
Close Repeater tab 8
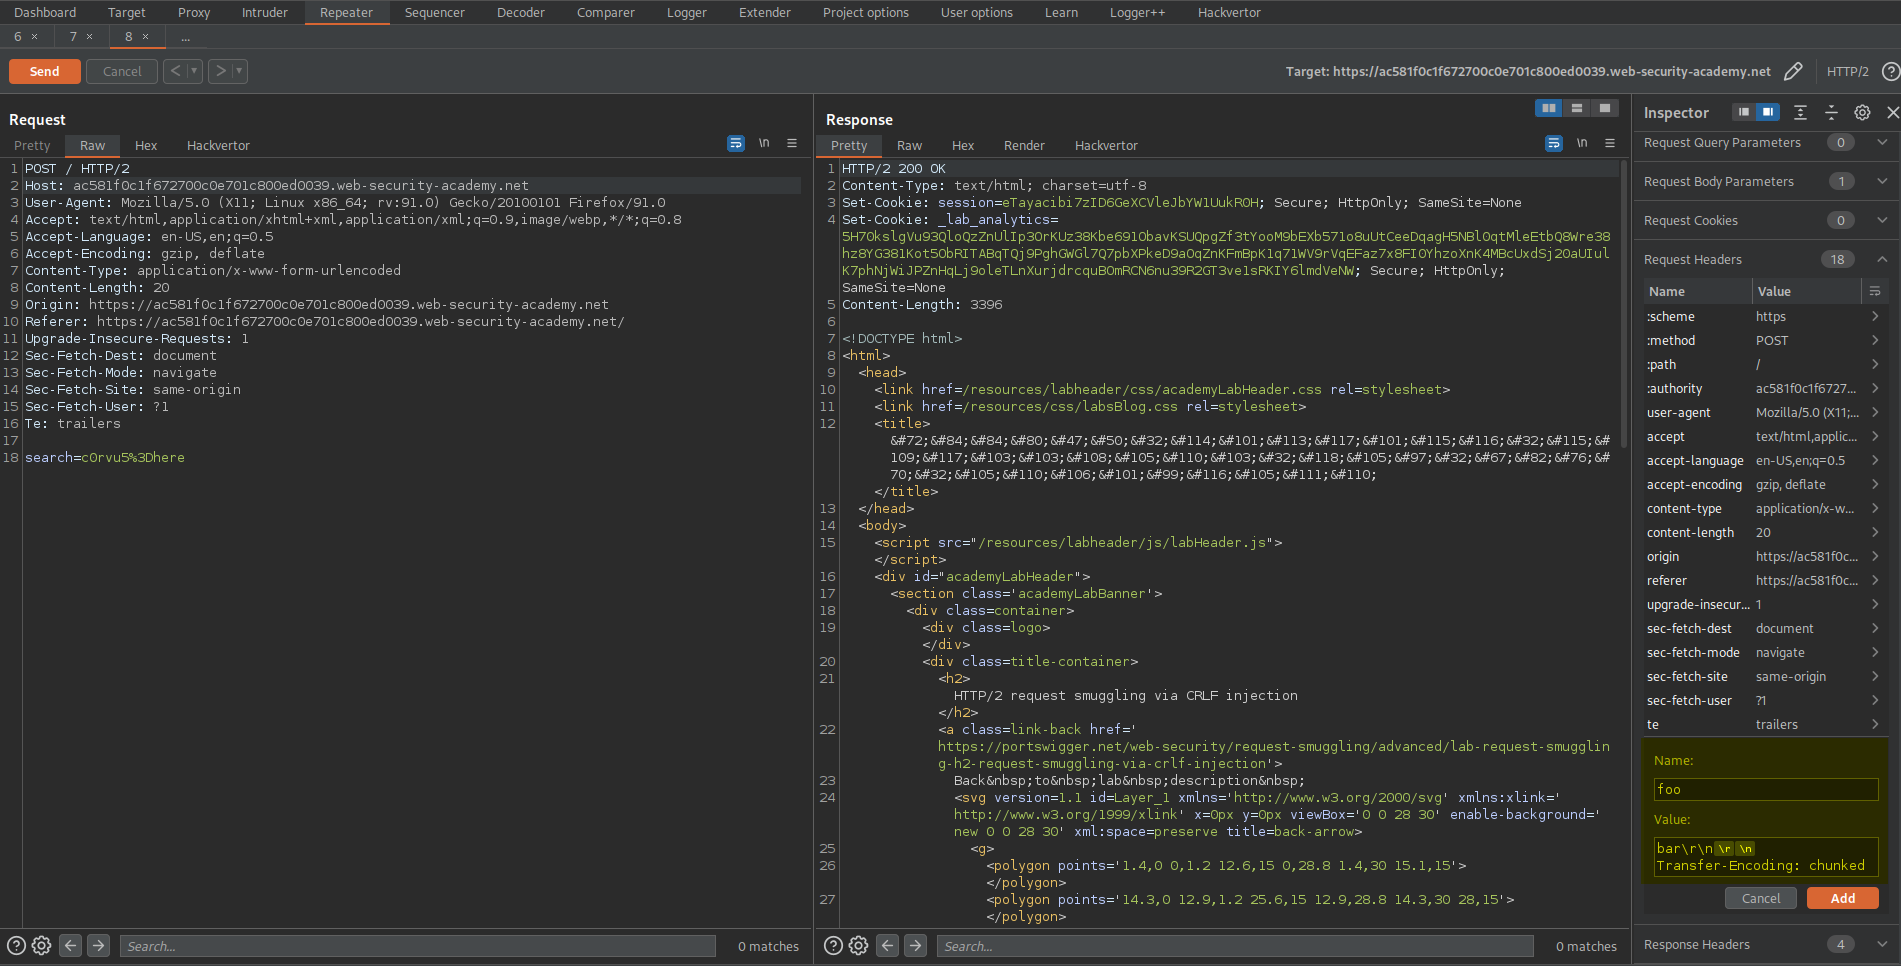point(146,36)
